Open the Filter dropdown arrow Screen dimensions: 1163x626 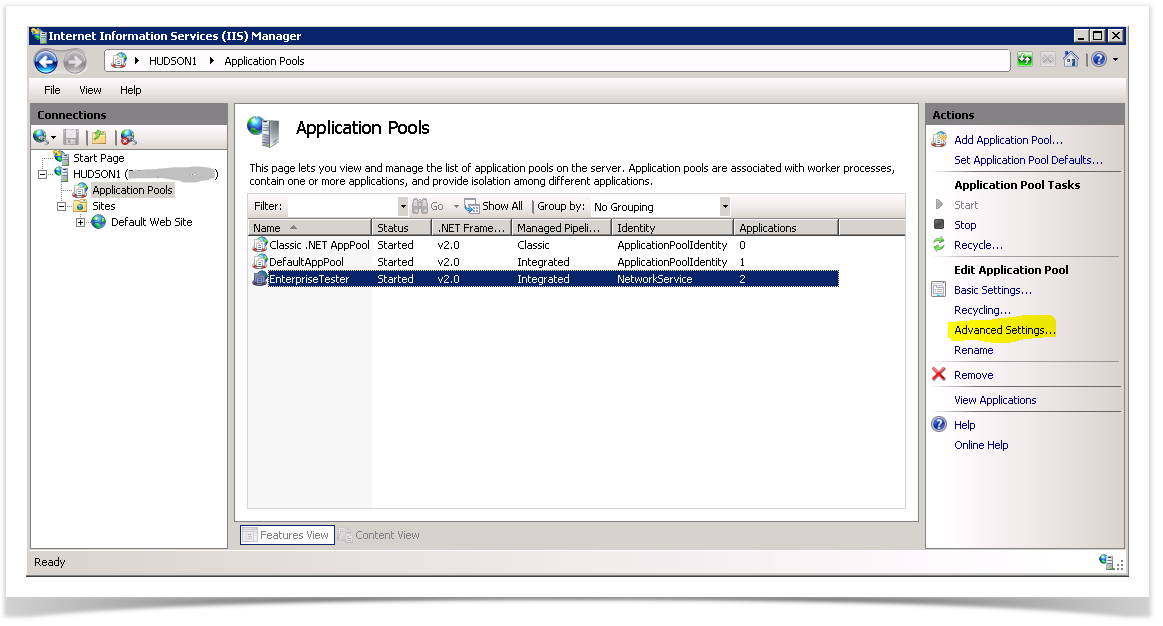403,207
